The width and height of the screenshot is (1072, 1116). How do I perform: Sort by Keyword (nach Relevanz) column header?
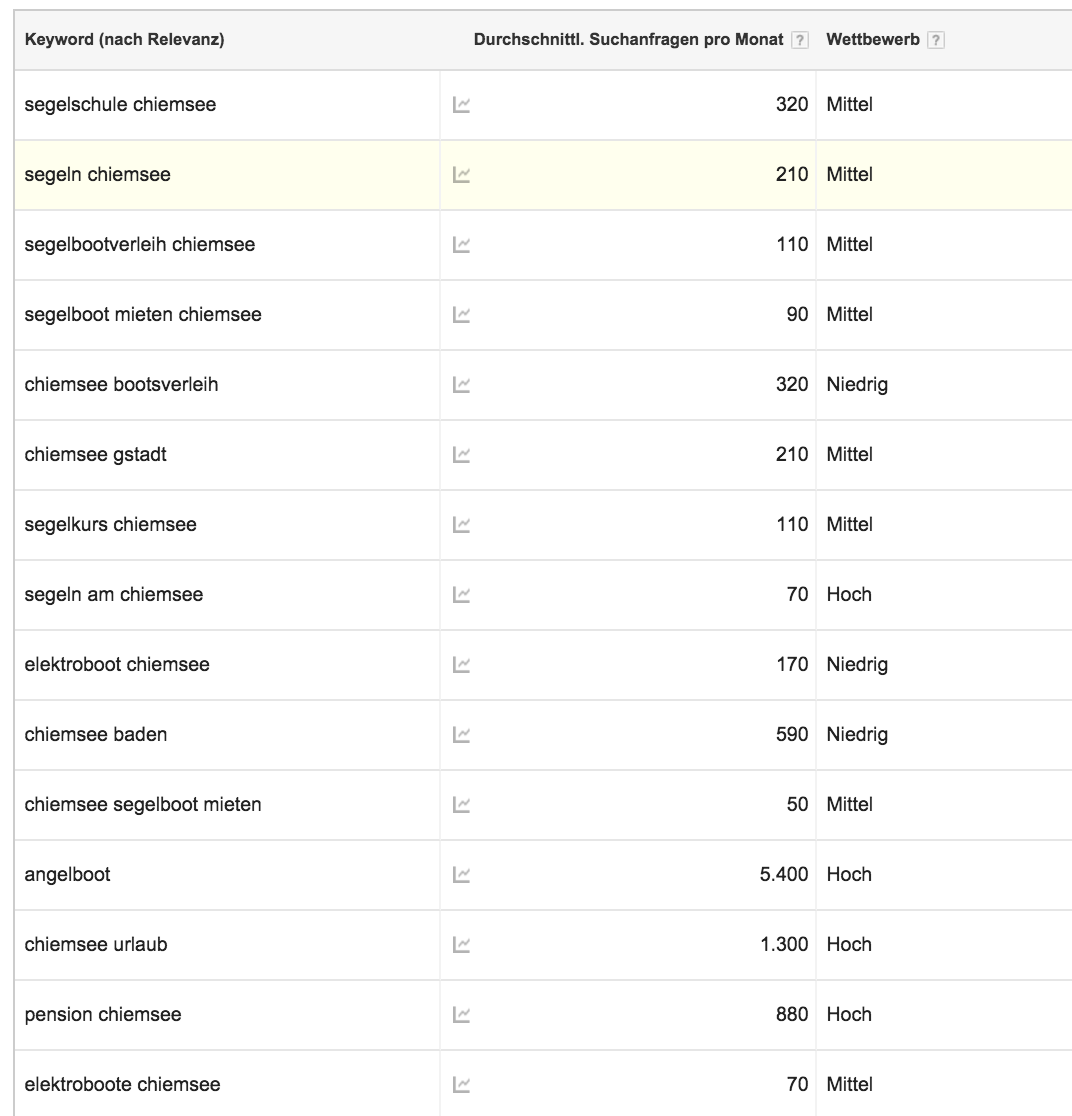[124, 40]
